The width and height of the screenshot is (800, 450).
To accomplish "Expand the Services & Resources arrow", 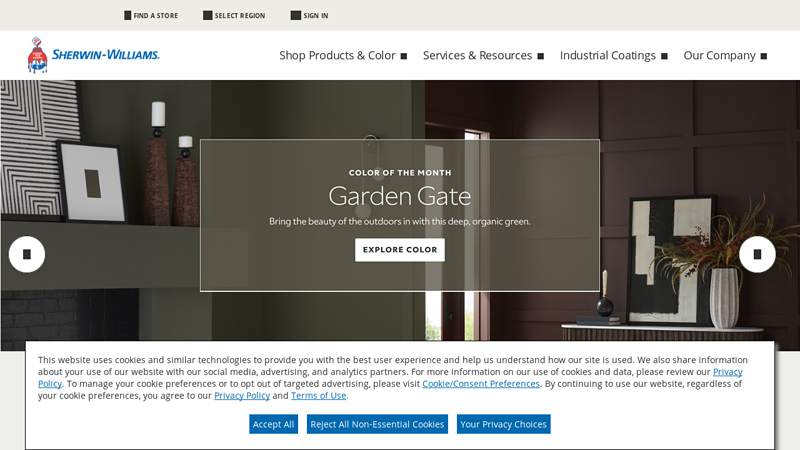I will click(x=541, y=56).
